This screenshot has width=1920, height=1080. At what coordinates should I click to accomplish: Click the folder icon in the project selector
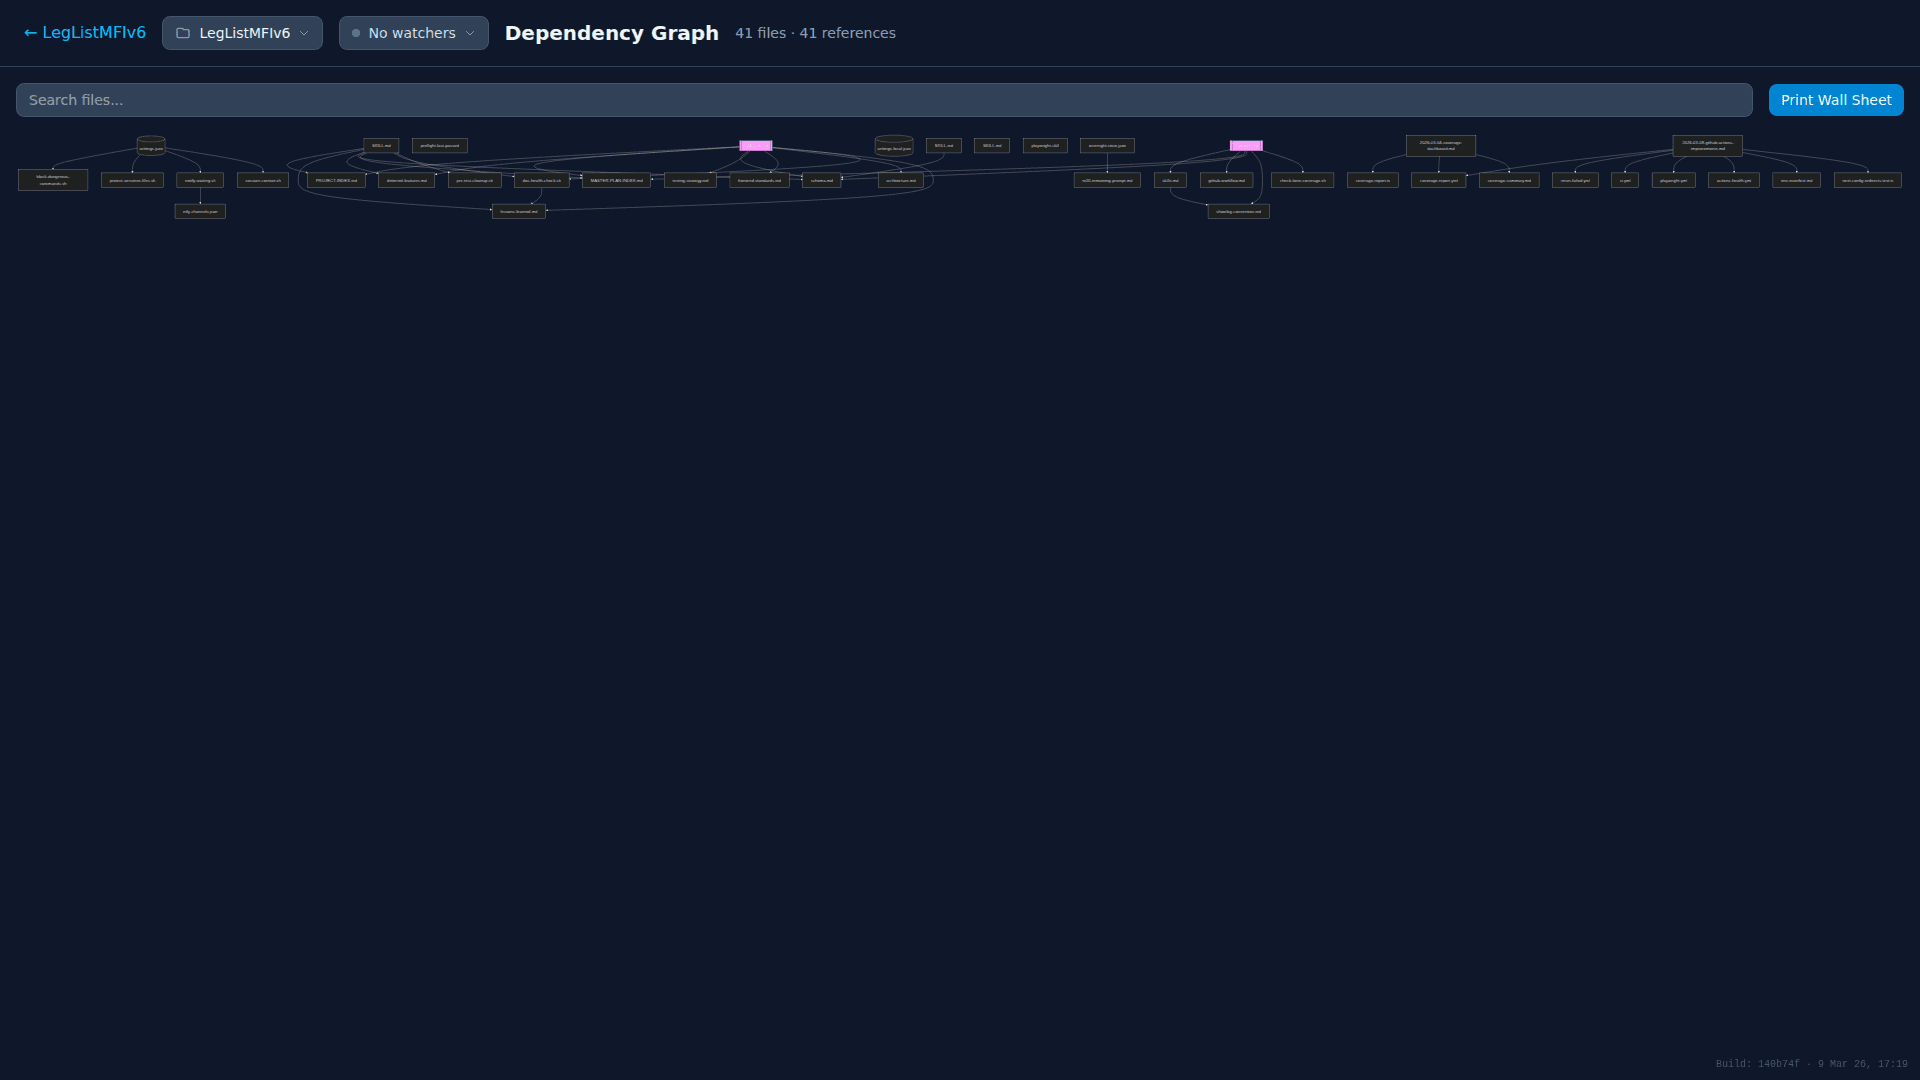click(183, 33)
